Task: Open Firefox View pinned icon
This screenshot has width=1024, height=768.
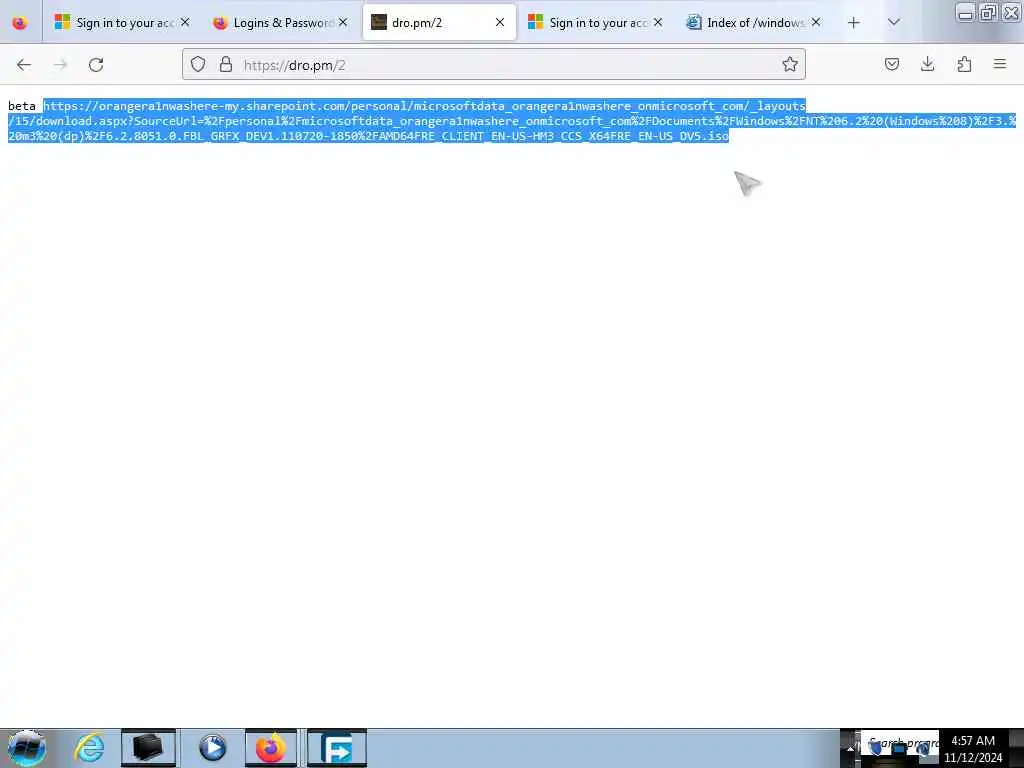Action: coord(20,23)
